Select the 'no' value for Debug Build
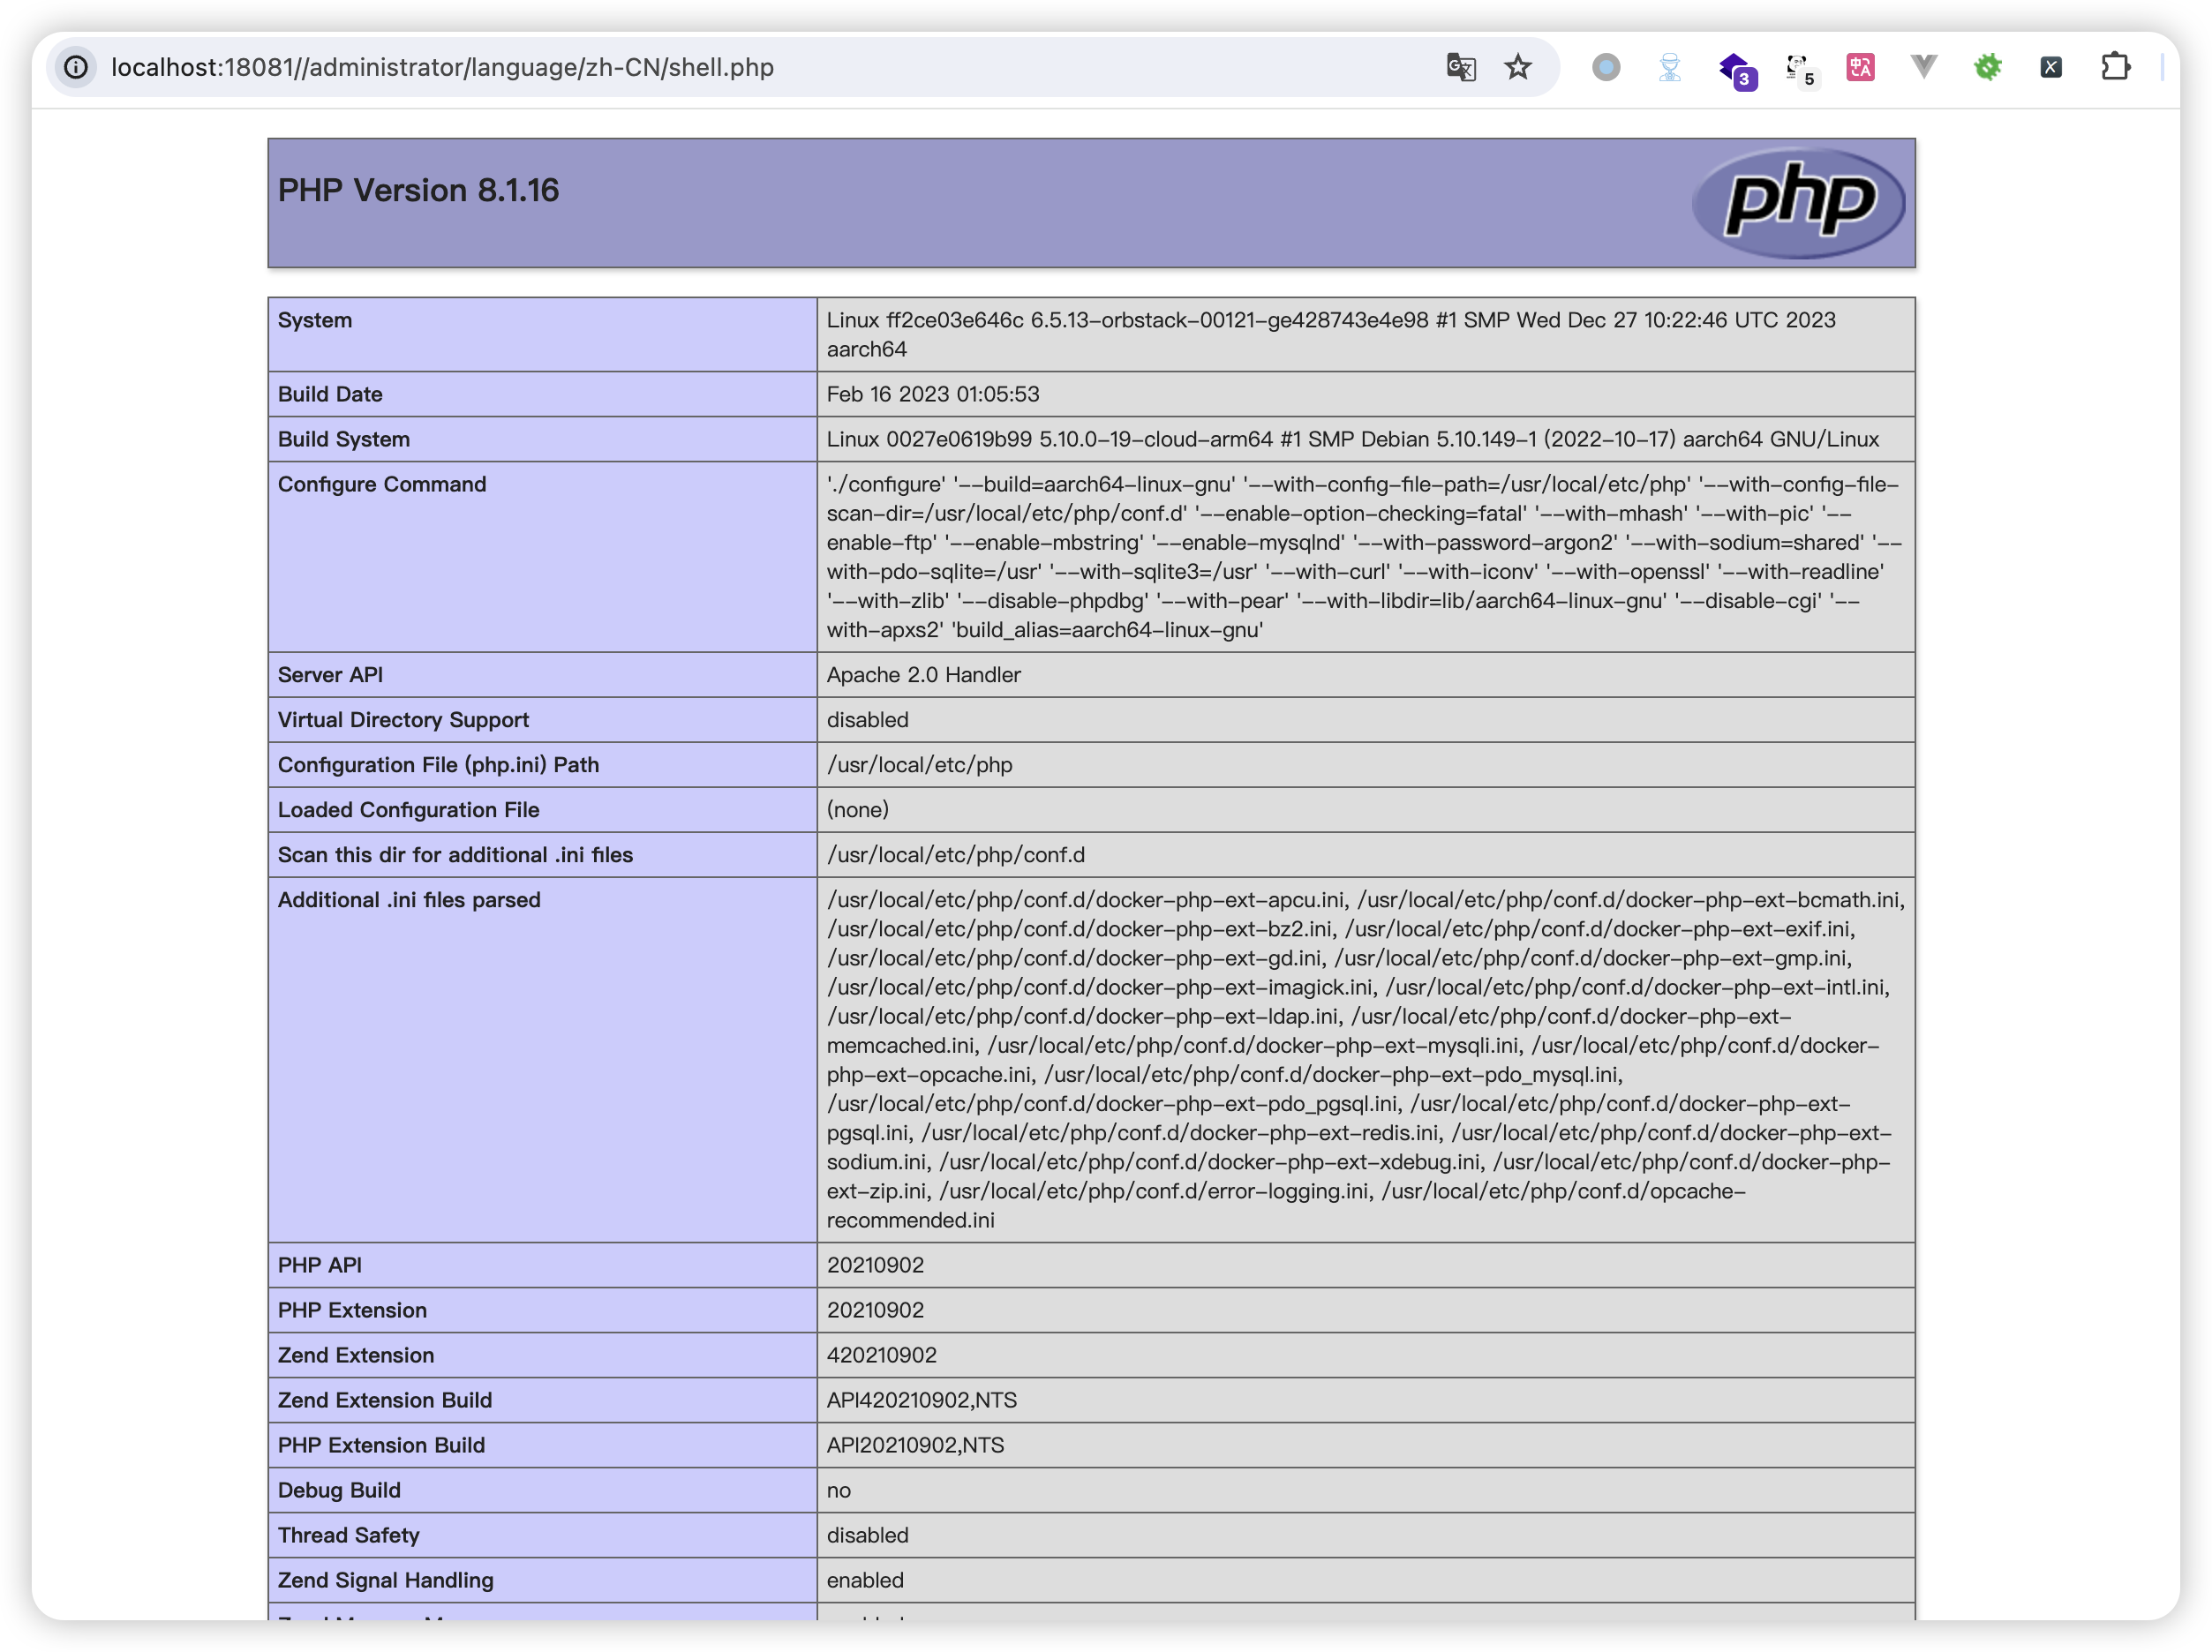Viewport: 2212px width, 1652px height. click(x=839, y=1490)
